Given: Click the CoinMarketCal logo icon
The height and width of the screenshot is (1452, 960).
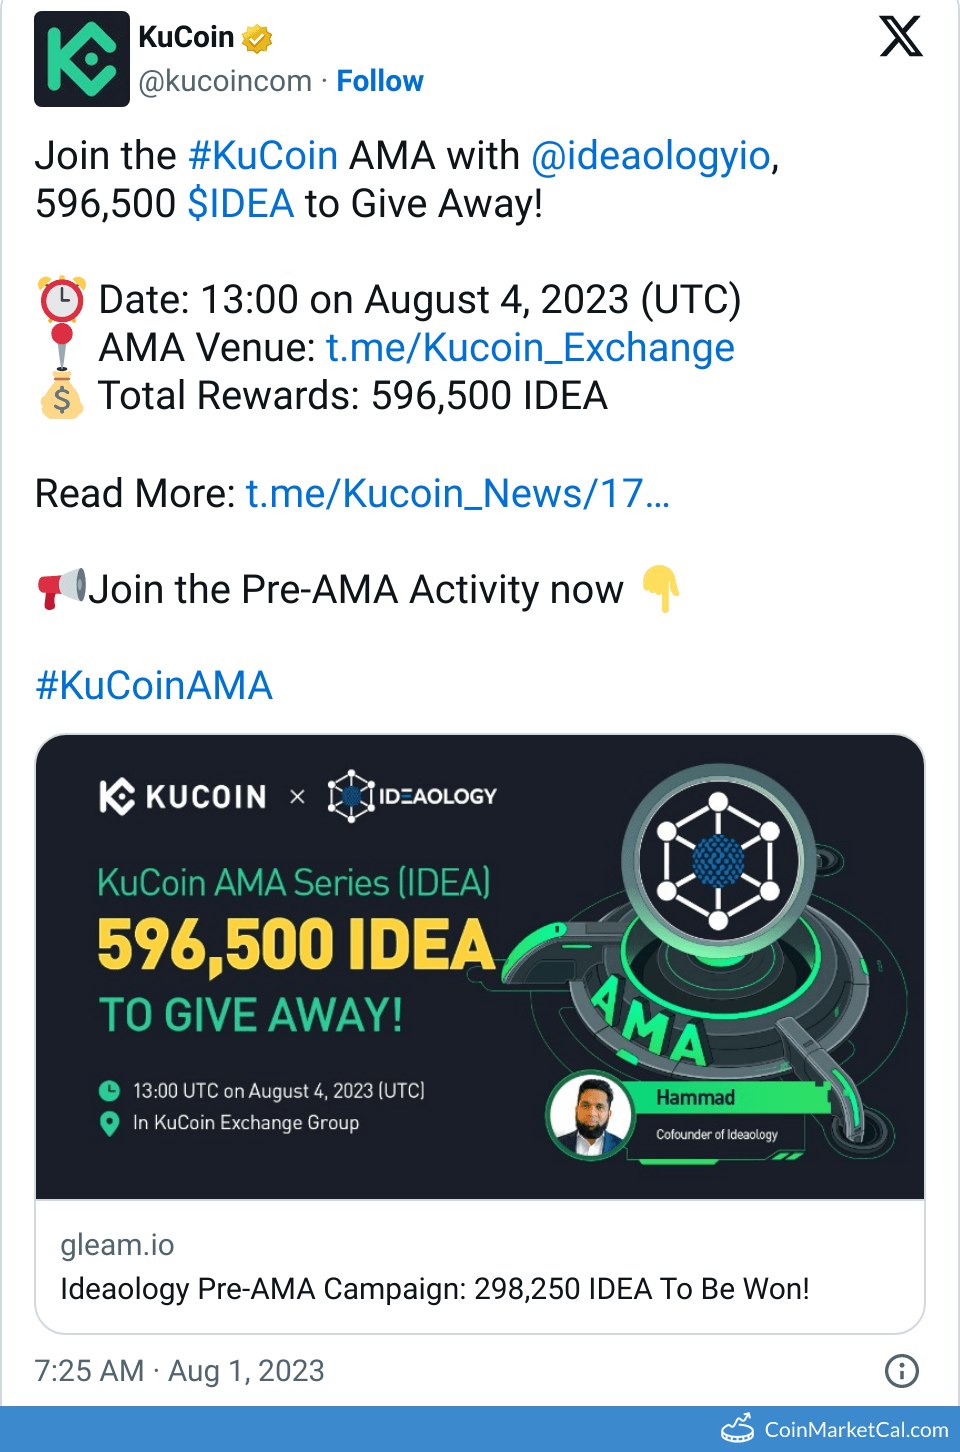Looking at the screenshot, I should pyautogui.click(x=738, y=1429).
